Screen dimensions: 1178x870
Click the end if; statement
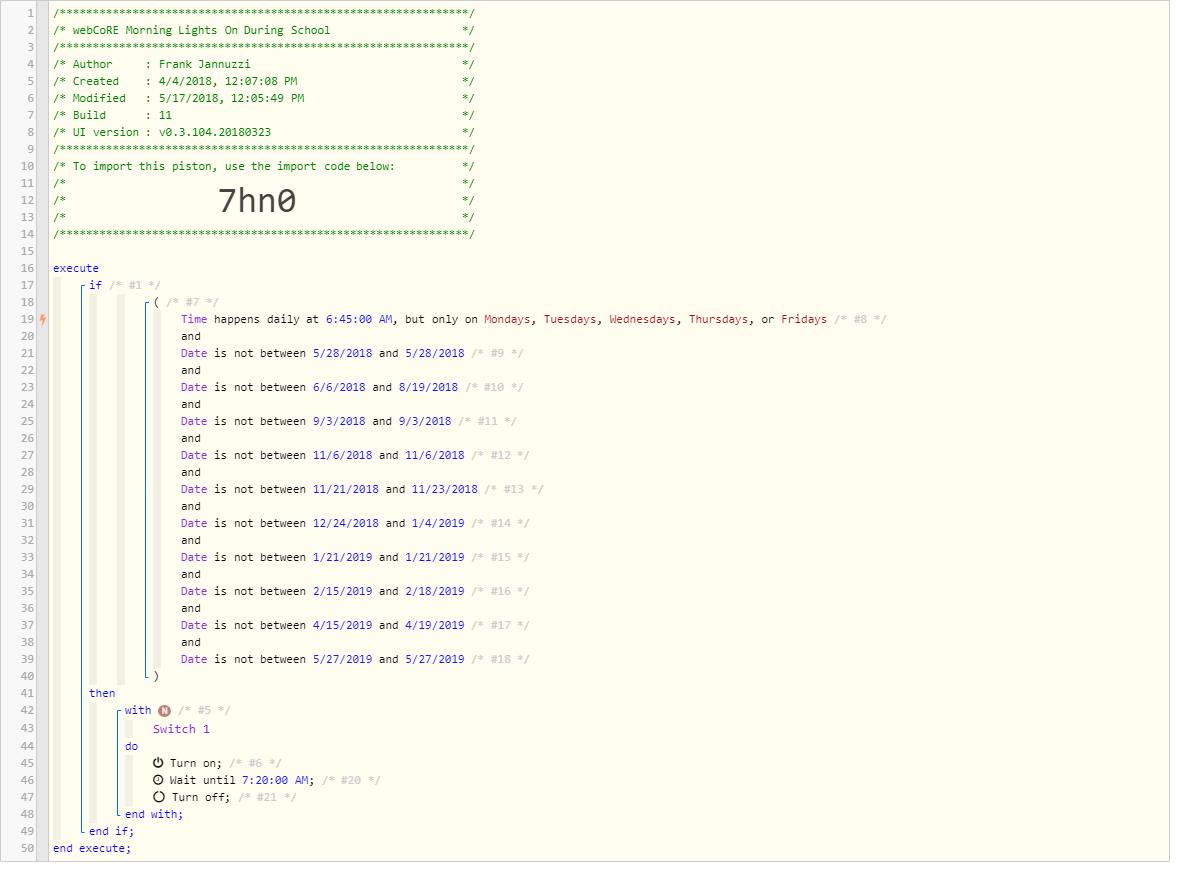pyautogui.click(x=111, y=833)
